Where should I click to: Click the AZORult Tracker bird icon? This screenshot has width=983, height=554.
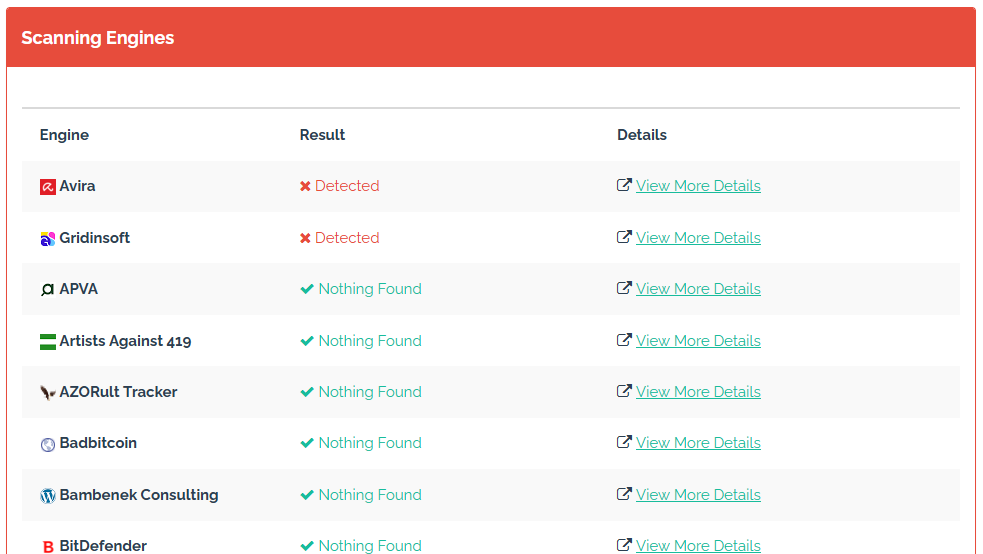[48, 393]
